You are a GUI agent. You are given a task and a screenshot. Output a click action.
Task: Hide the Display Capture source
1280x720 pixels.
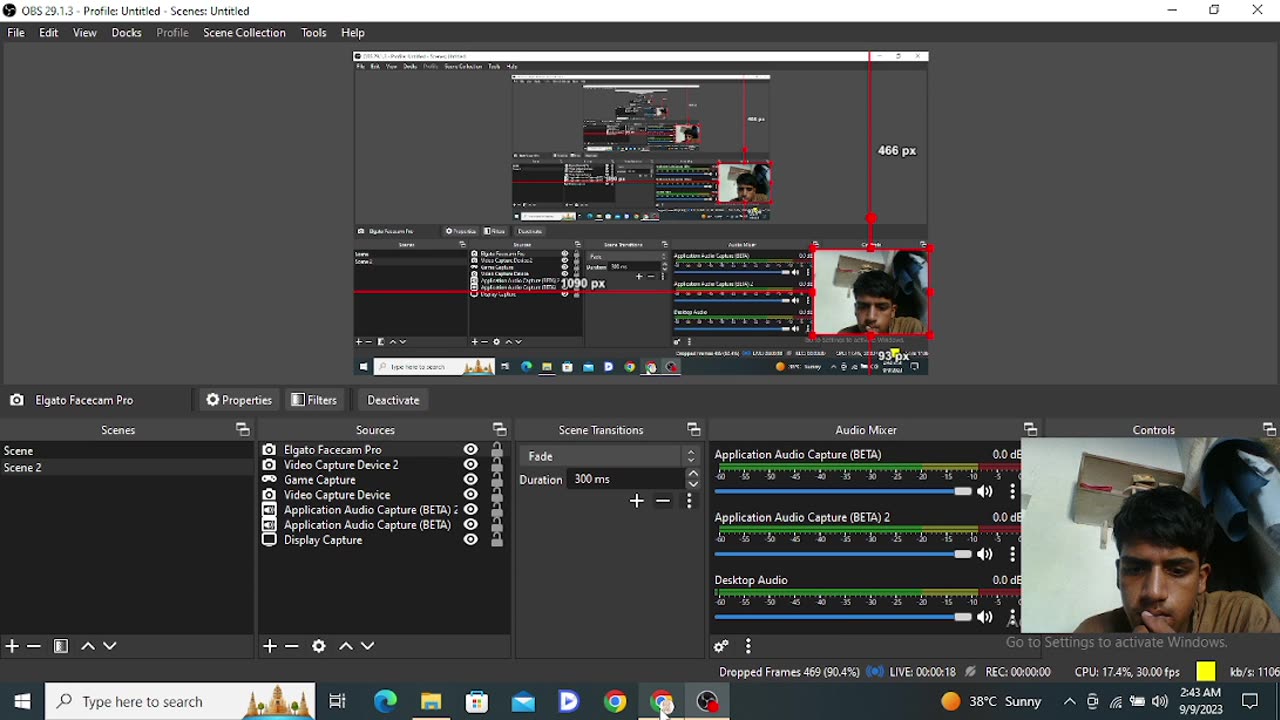coord(470,540)
